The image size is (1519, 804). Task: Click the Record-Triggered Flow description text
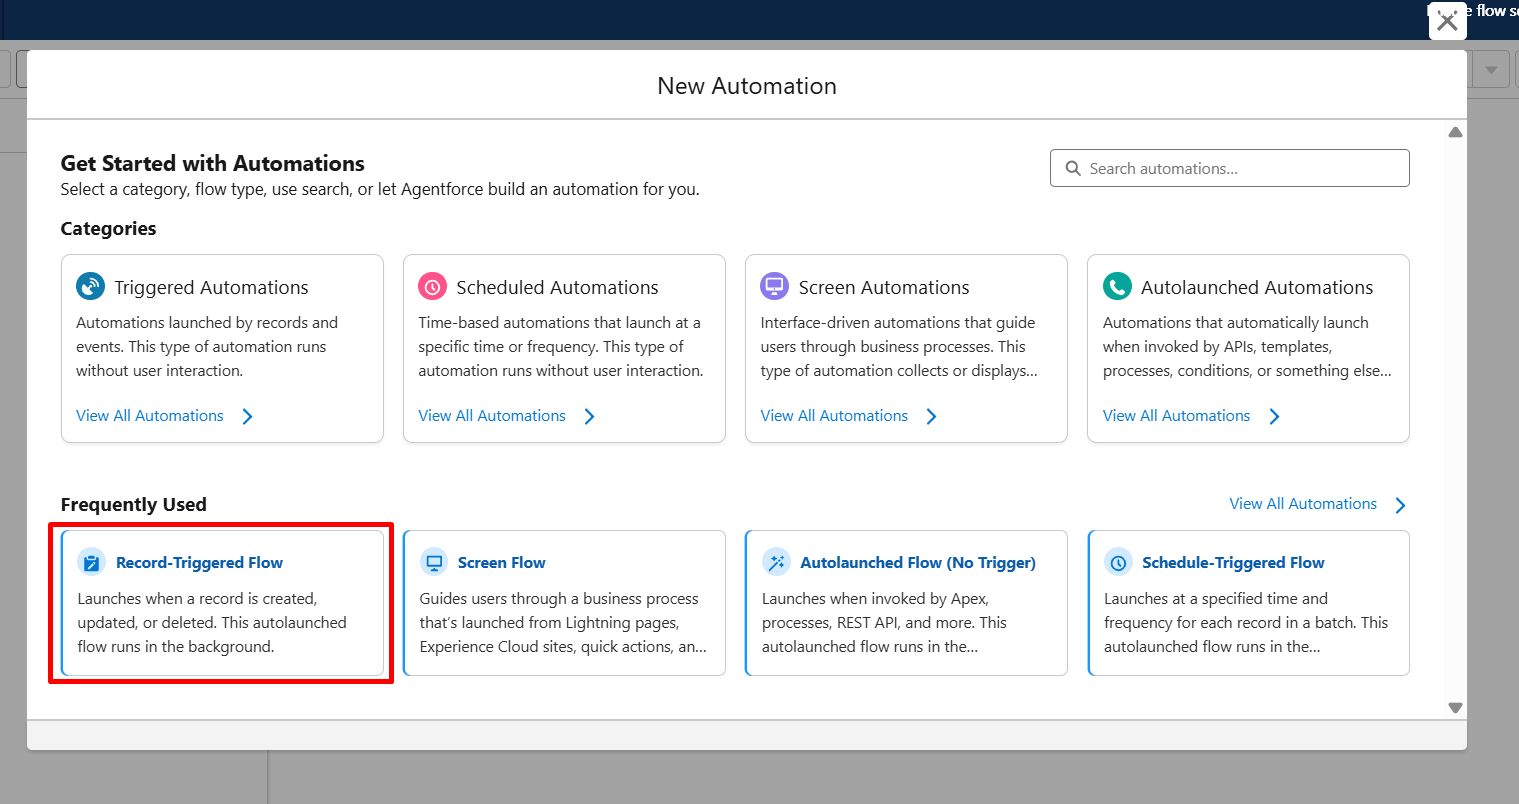point(212,623)
